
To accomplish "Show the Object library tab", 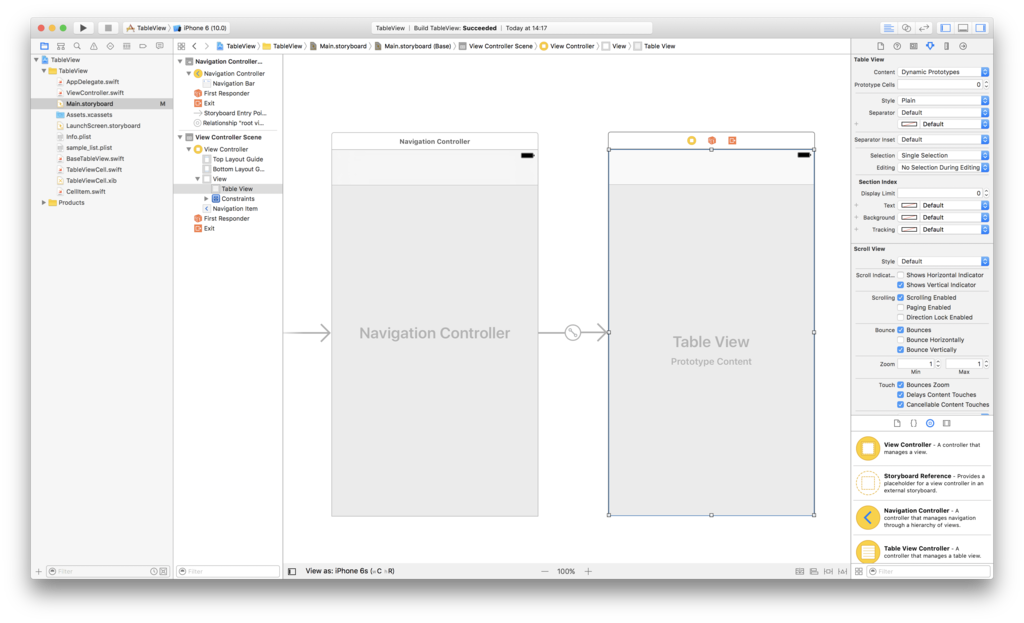I will click(x=930, y=423).
